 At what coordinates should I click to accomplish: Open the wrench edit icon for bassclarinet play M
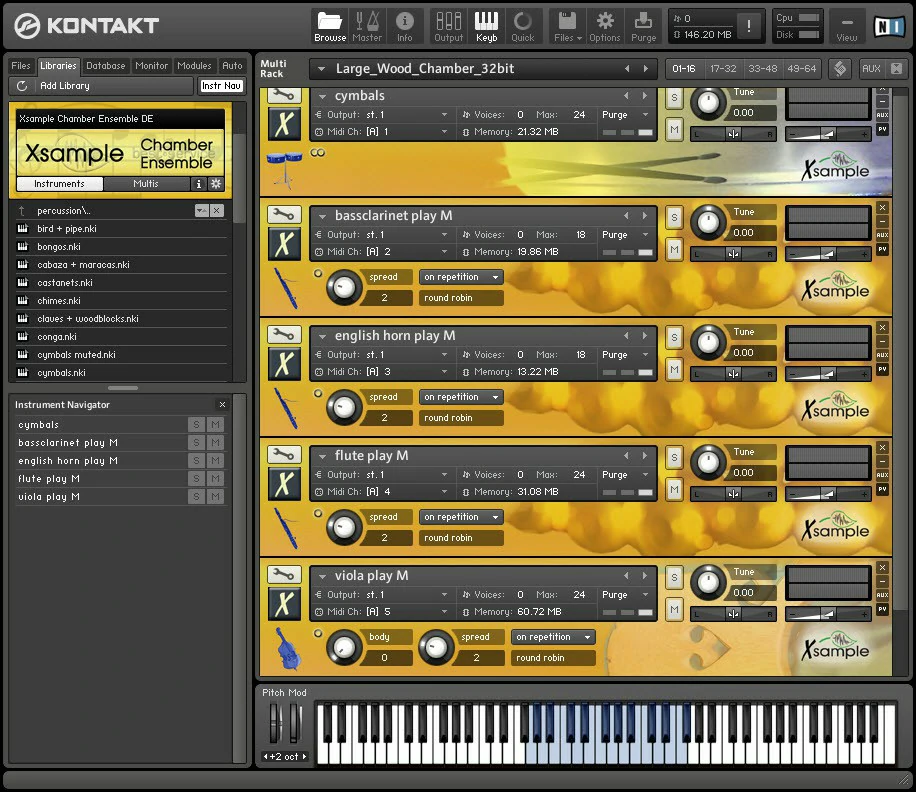click(x=284, y=214)
